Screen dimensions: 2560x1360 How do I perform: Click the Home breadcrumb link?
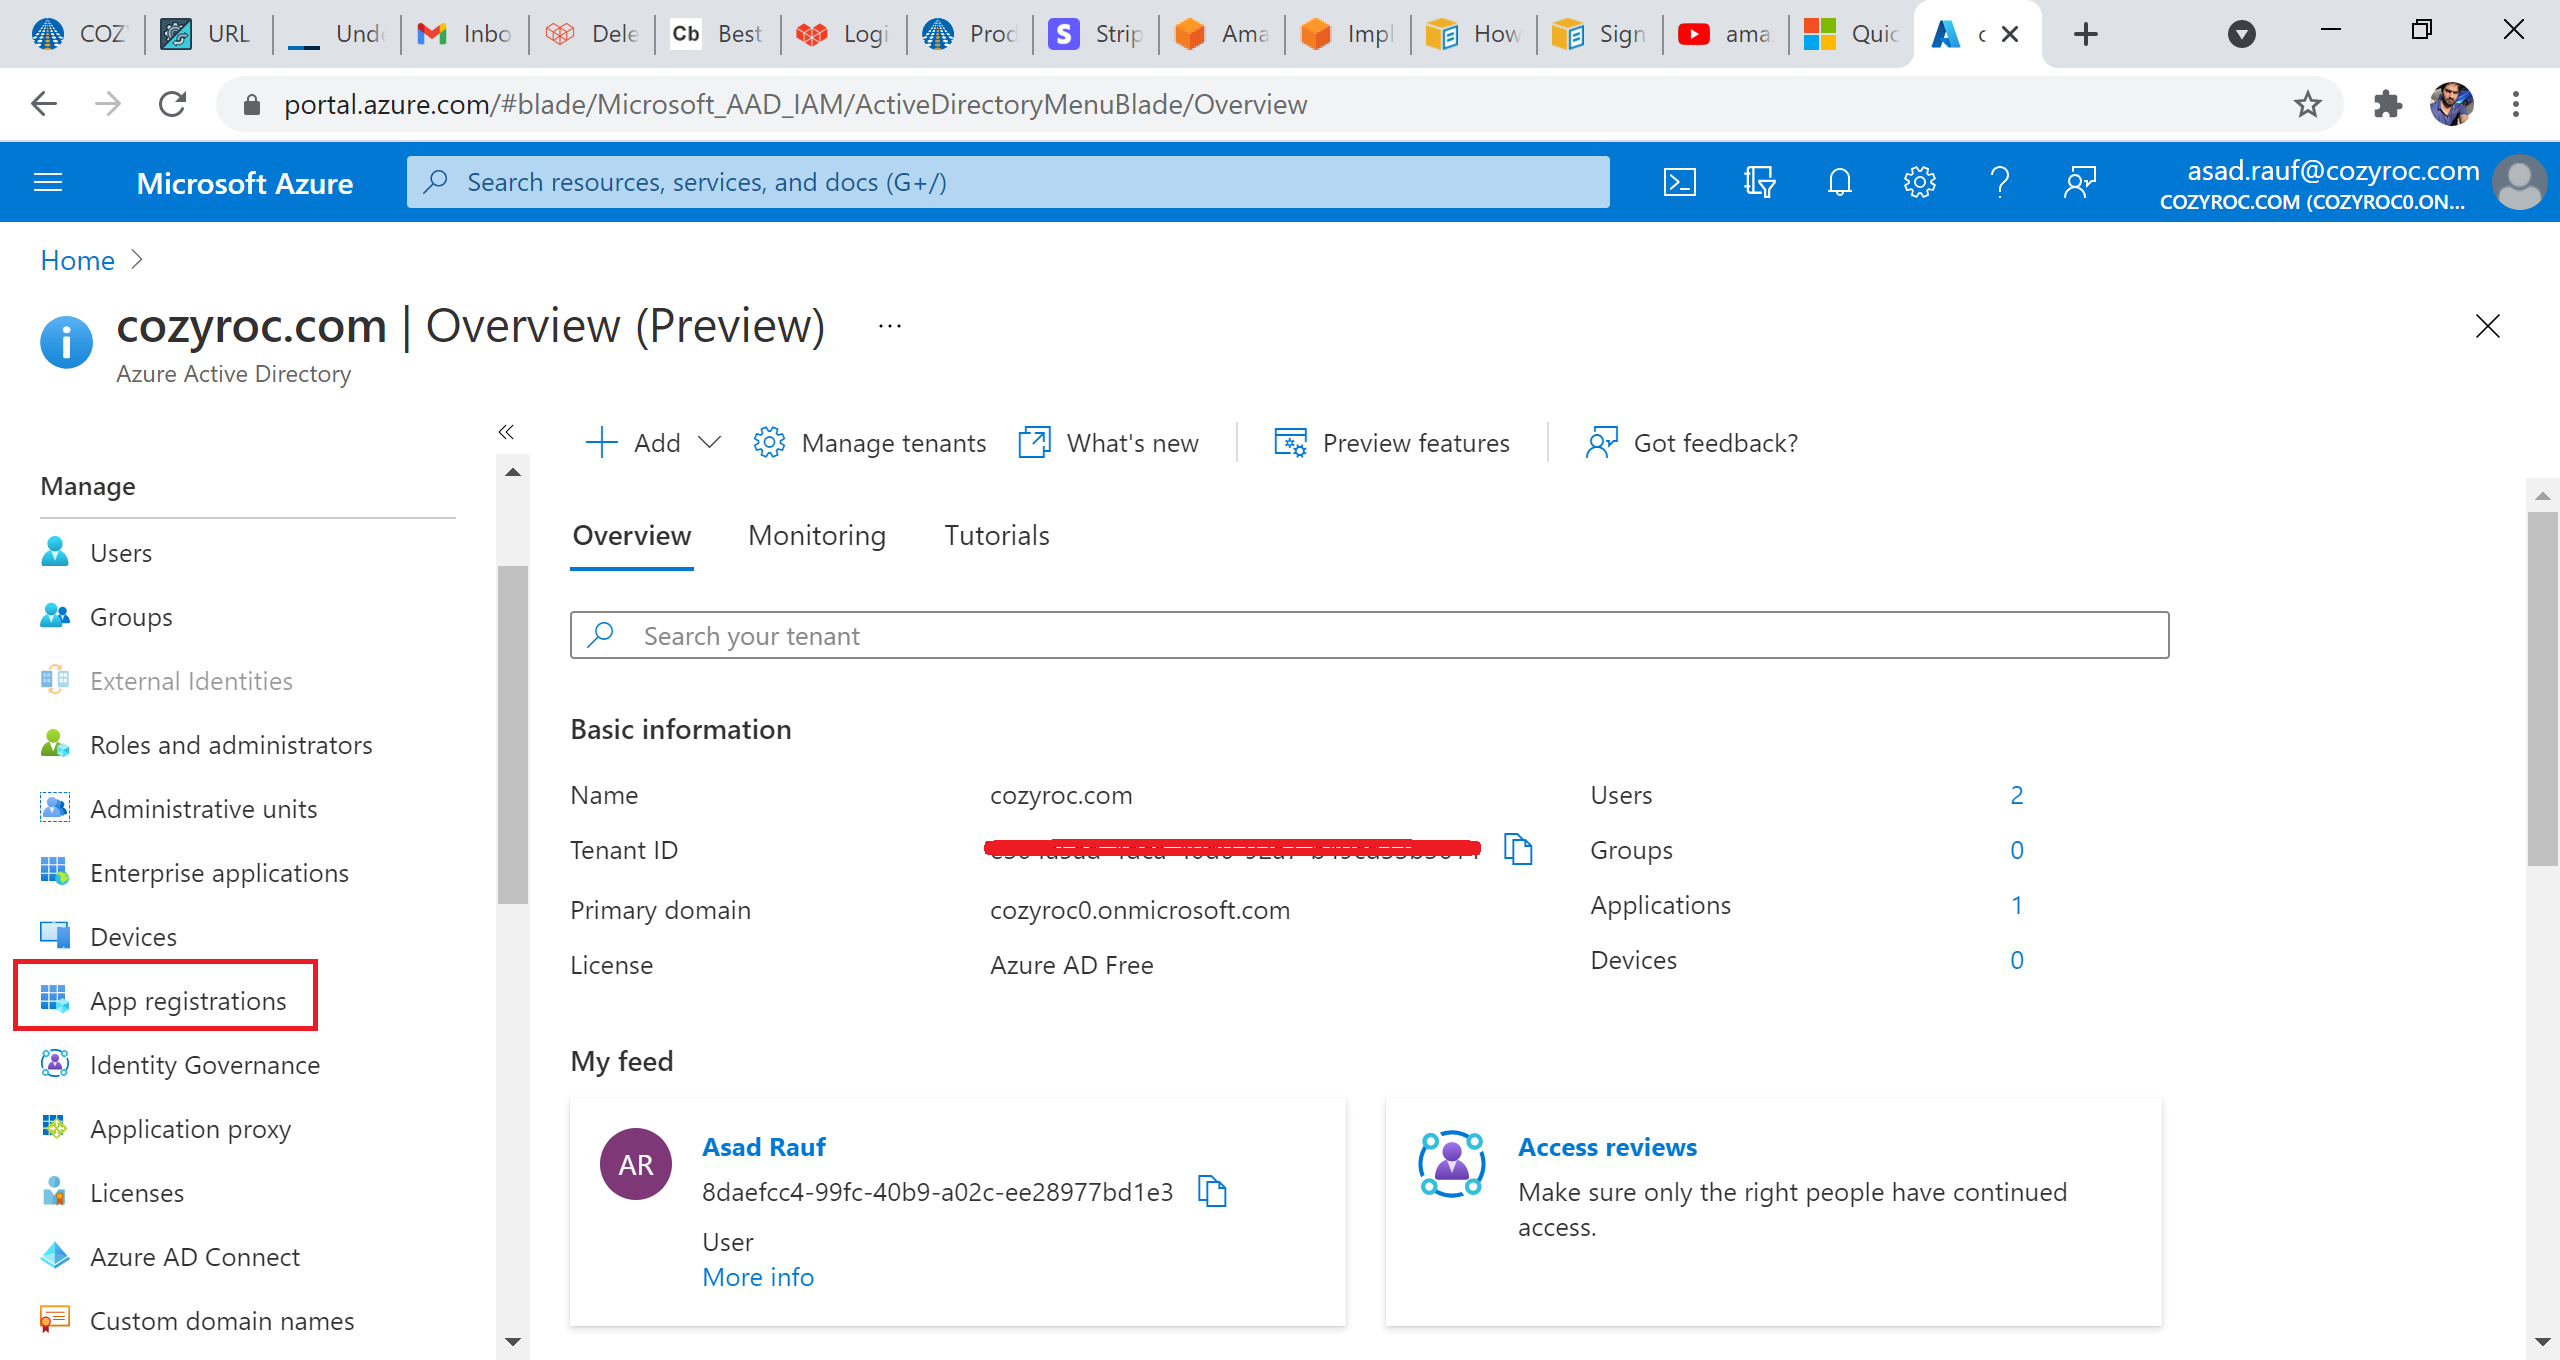coord(77,260)
